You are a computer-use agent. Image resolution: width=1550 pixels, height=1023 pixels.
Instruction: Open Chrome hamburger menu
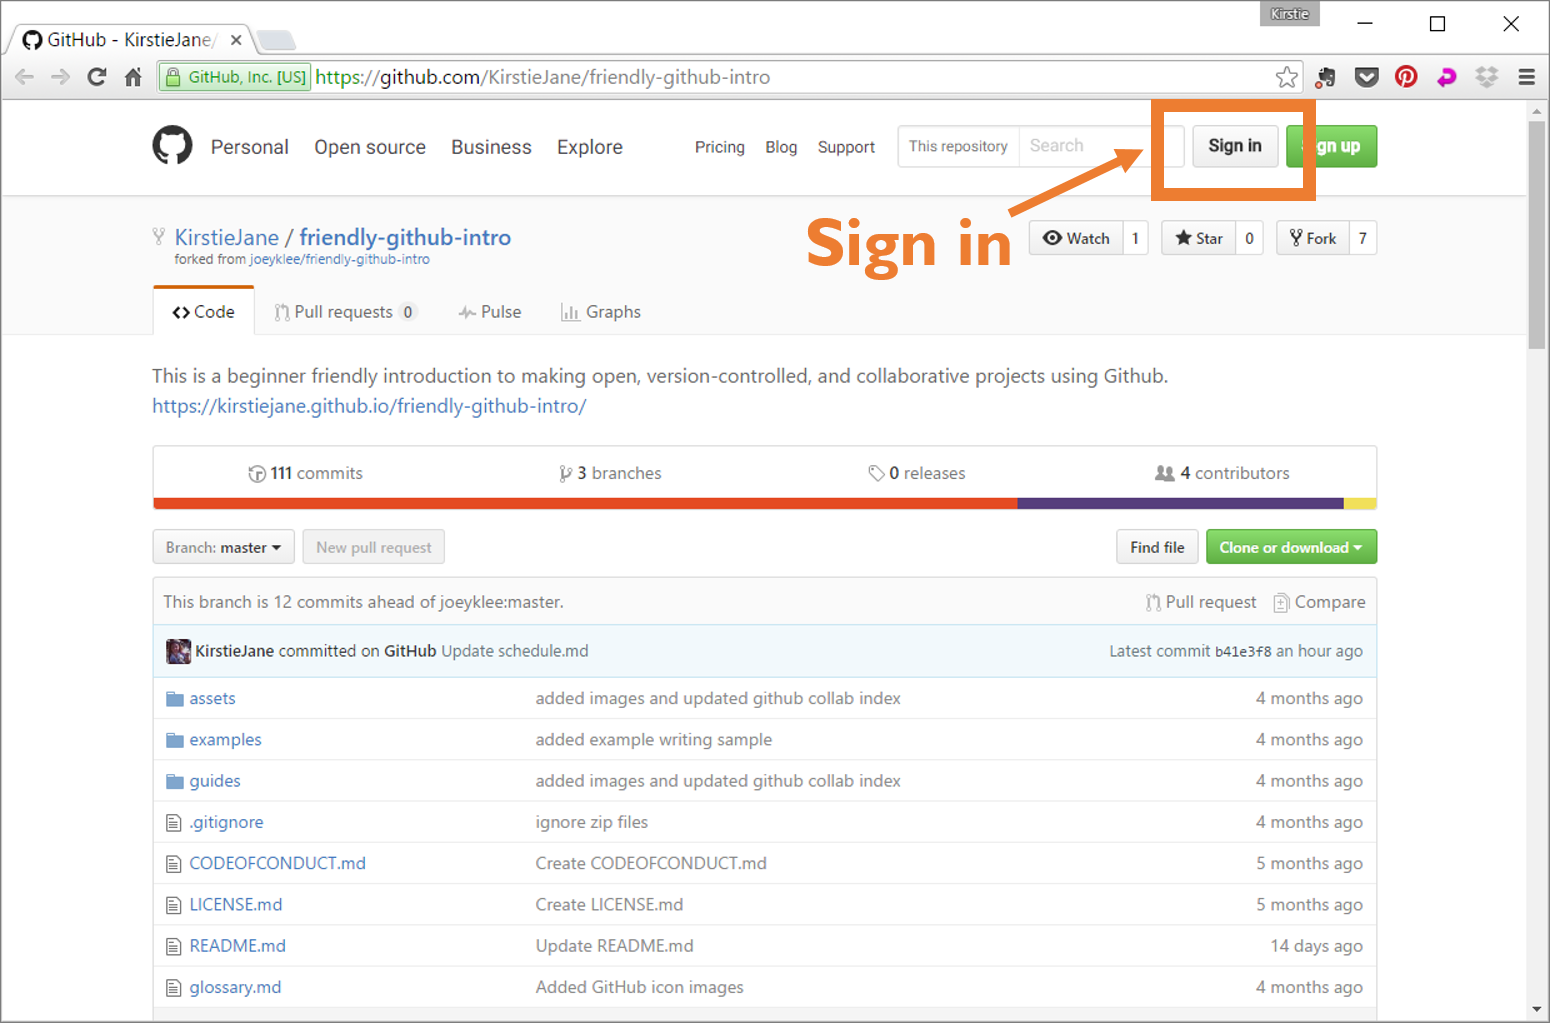(1526, 77)
